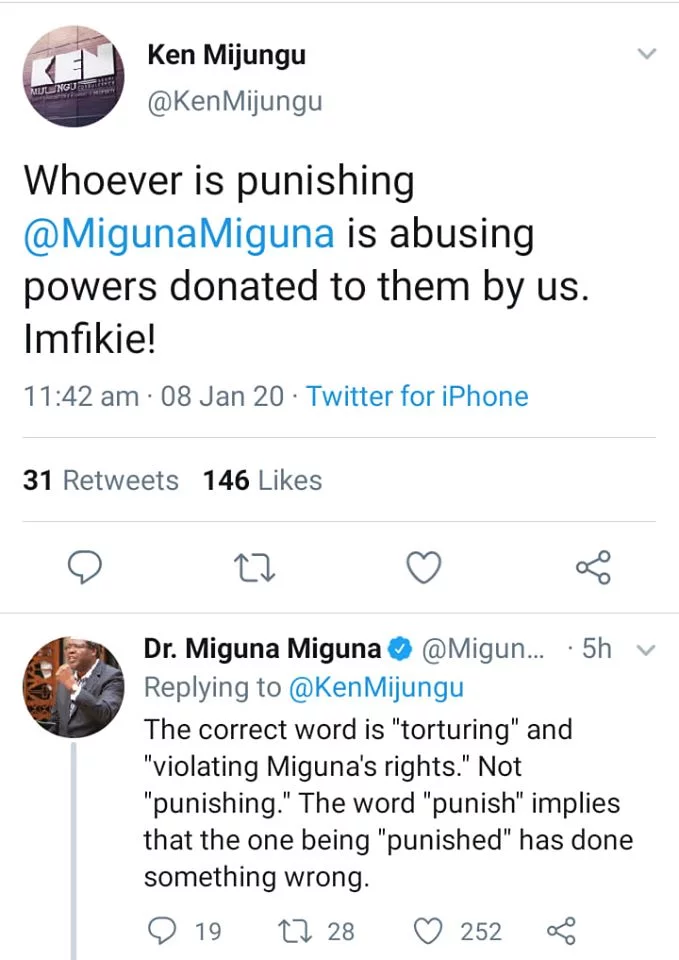
Task: Like Ken Mijungu's main tweet
Action: click(424, 568)
